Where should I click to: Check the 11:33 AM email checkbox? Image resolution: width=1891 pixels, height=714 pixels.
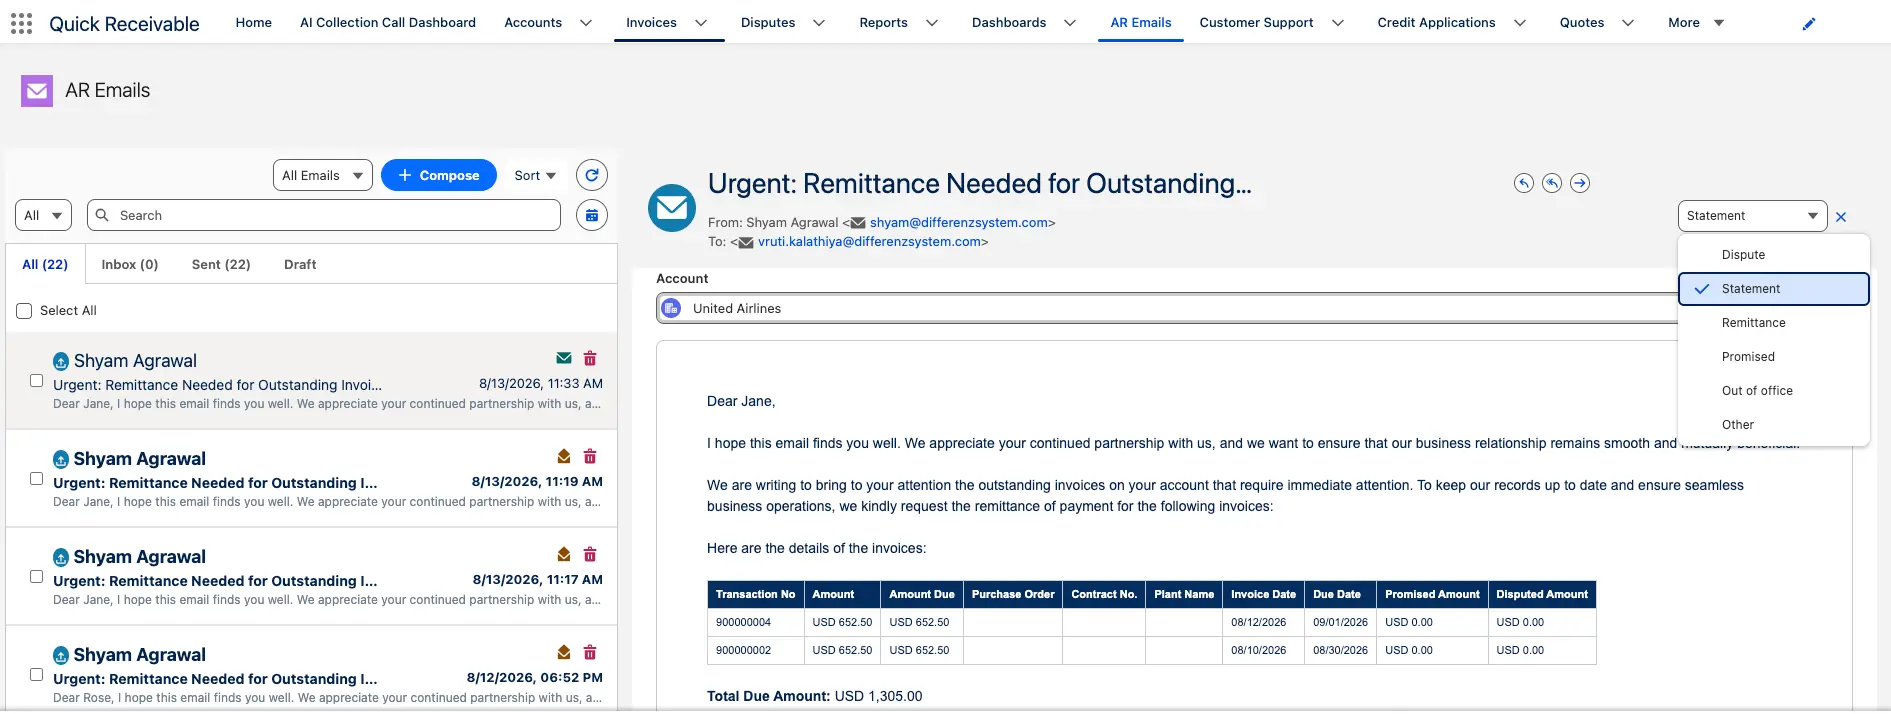[37, 381]
